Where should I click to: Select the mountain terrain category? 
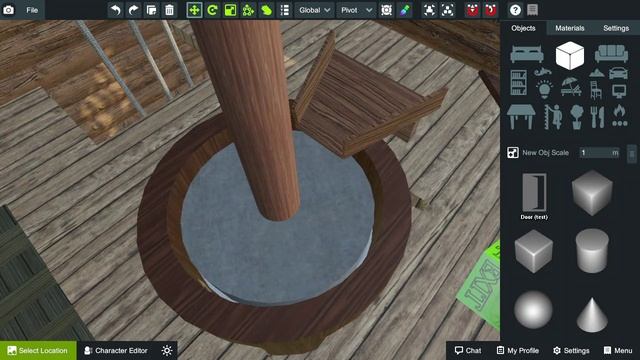pos(596,73)
